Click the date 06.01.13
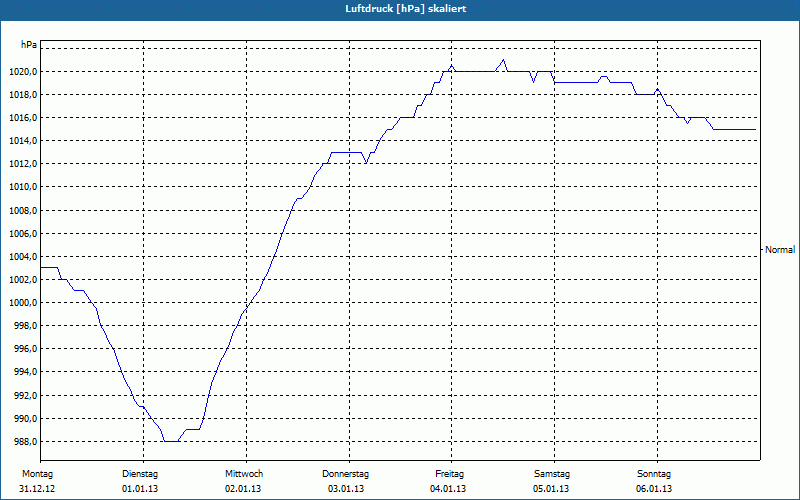 (655, 489)
